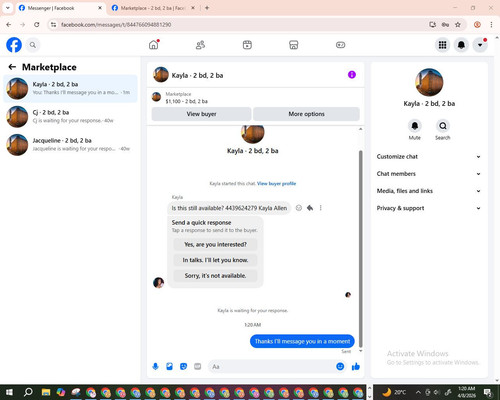
Task: Click the site info icon in address bar
Action: pos(53,24)
